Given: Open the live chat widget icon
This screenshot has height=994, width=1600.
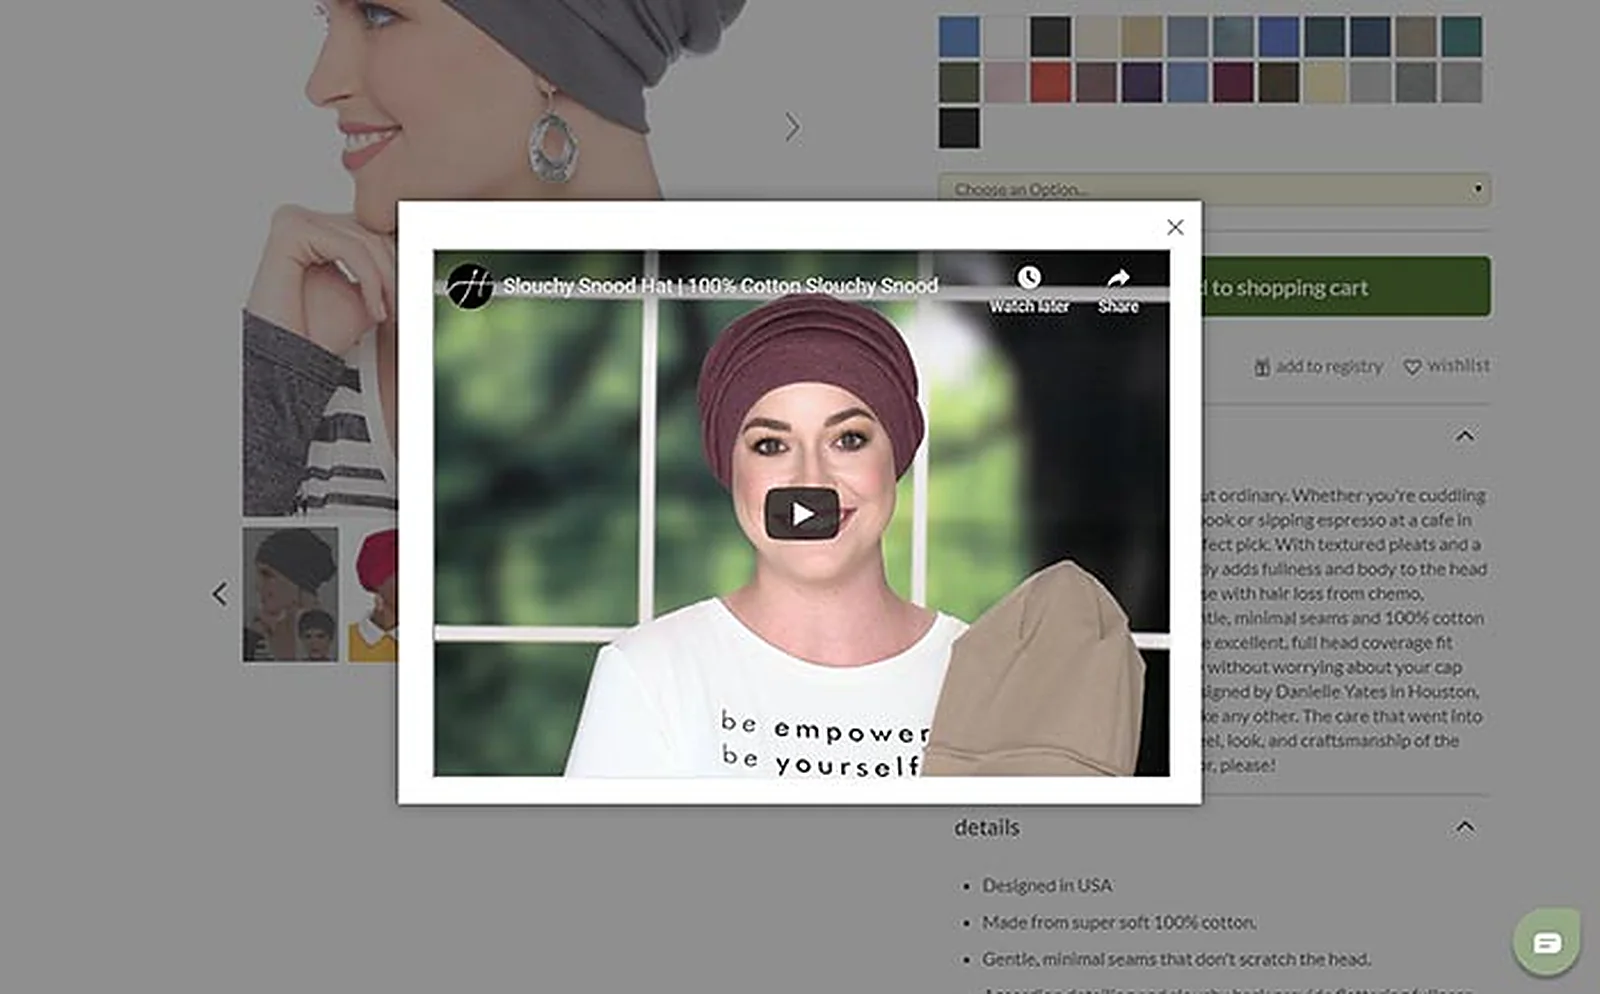Looking at the screenshot, I should point(1547,942).
